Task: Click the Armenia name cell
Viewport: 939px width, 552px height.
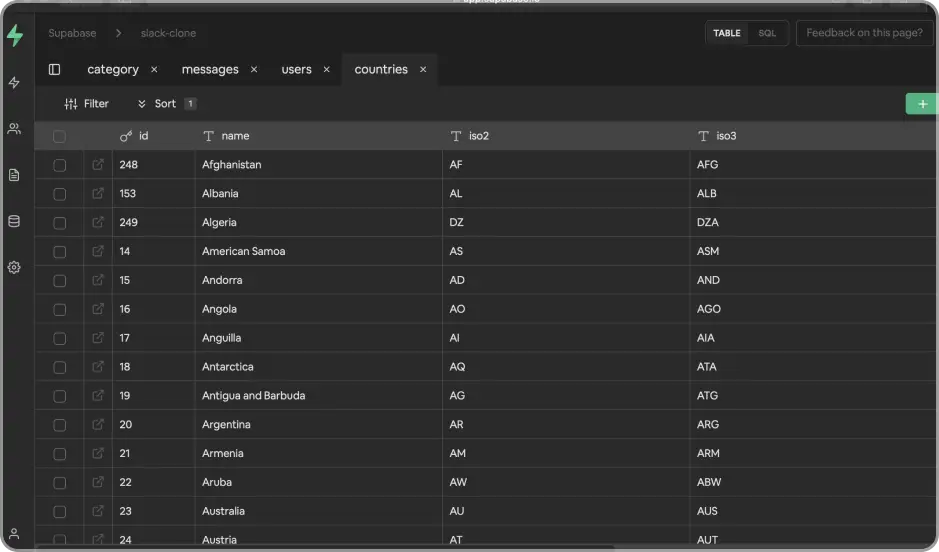Action: click(x=319, y=453)
